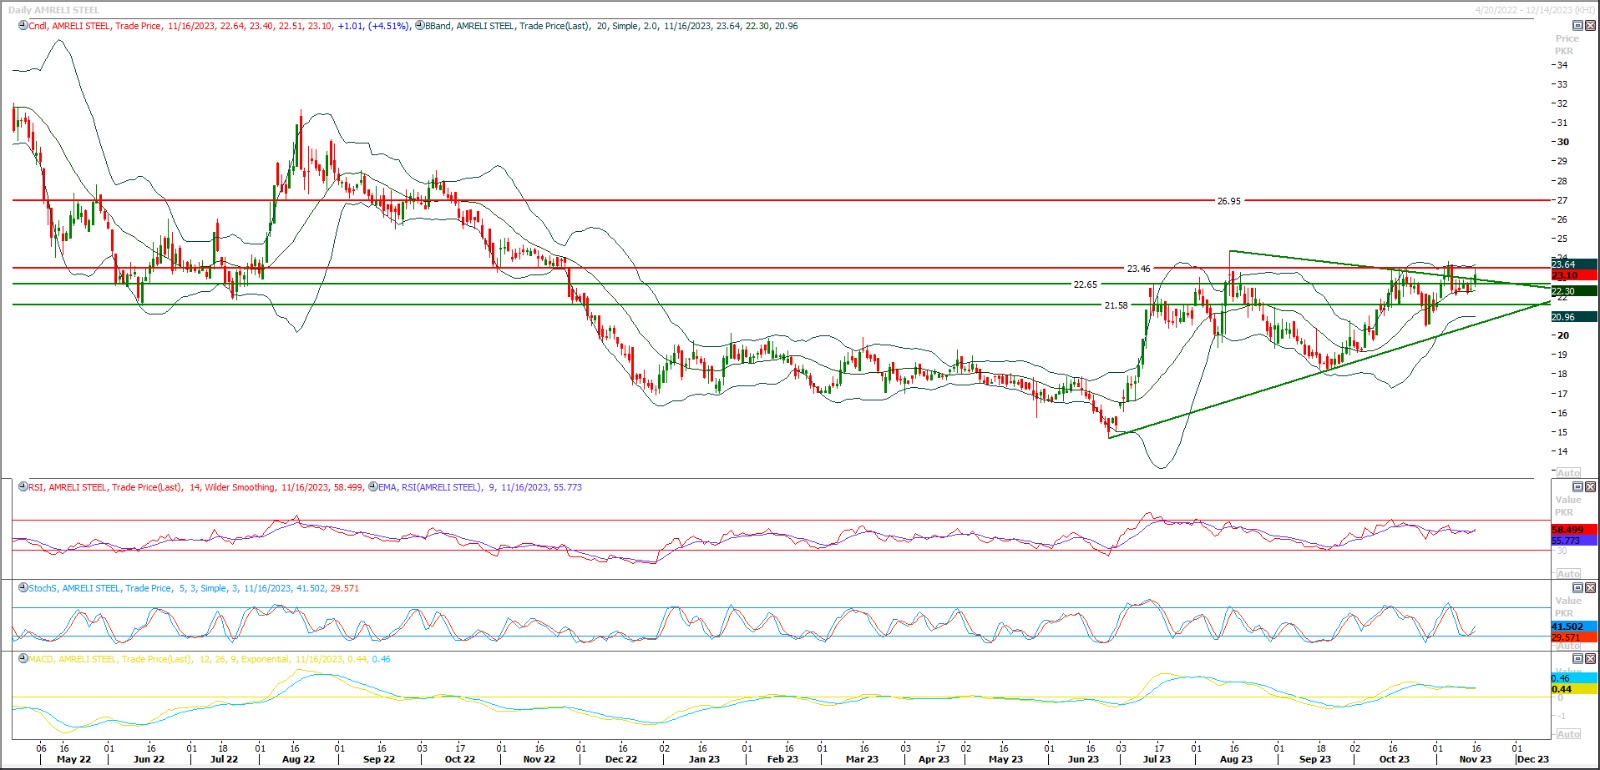
Task: Click the clock icon beside the StochS legend
Action: [23, 588]
